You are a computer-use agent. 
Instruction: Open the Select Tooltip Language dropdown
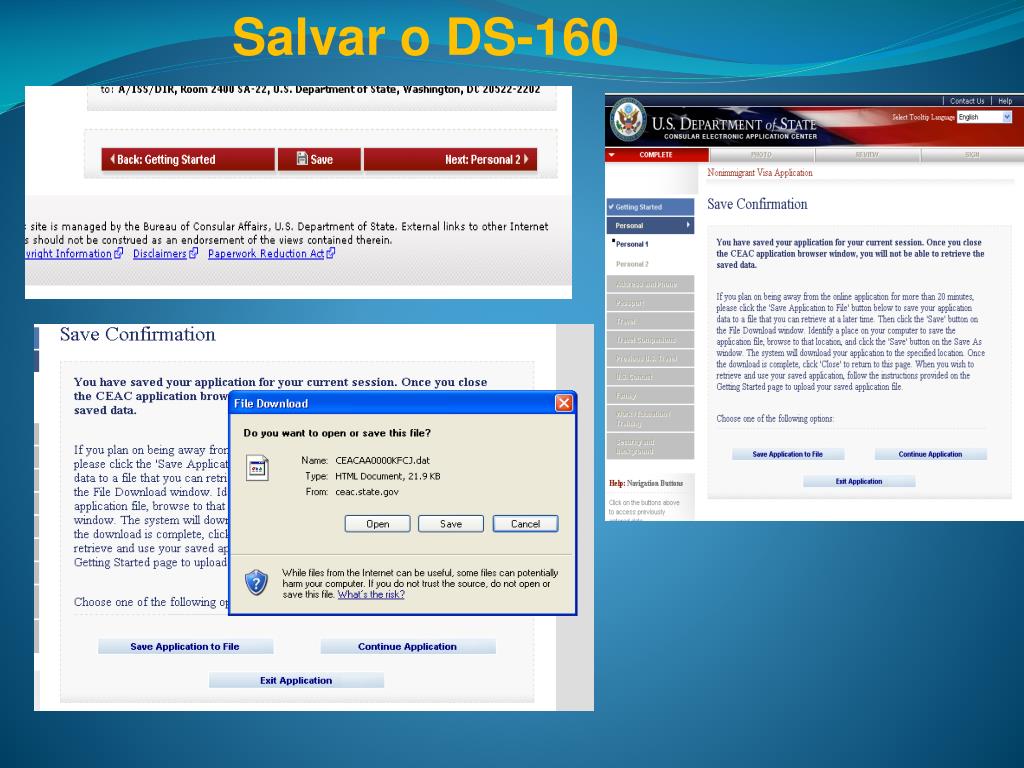click(x=1006, y=117)
